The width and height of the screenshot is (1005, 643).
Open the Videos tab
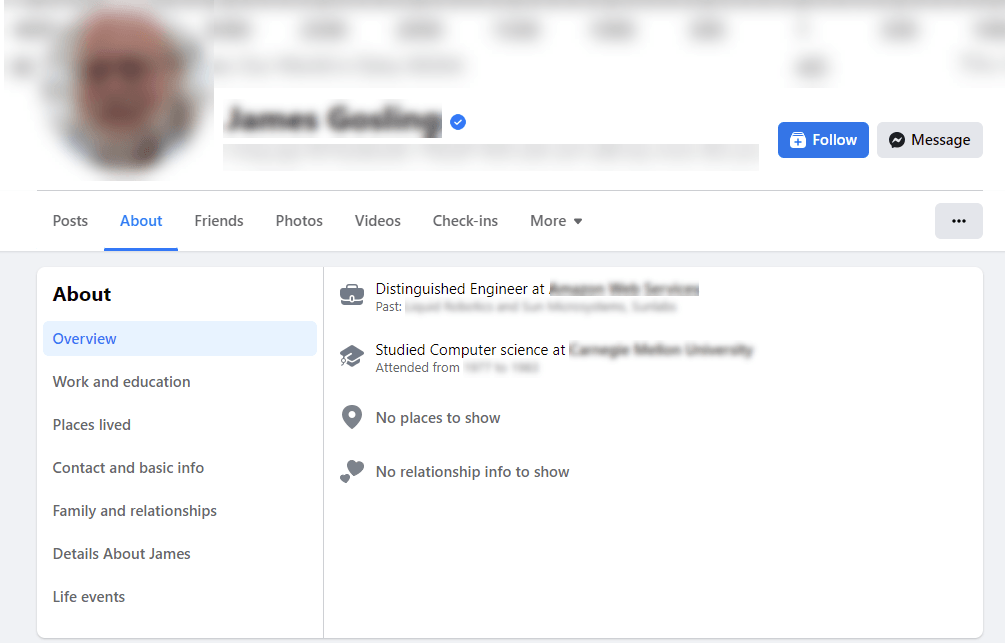(x=378, y=221)
